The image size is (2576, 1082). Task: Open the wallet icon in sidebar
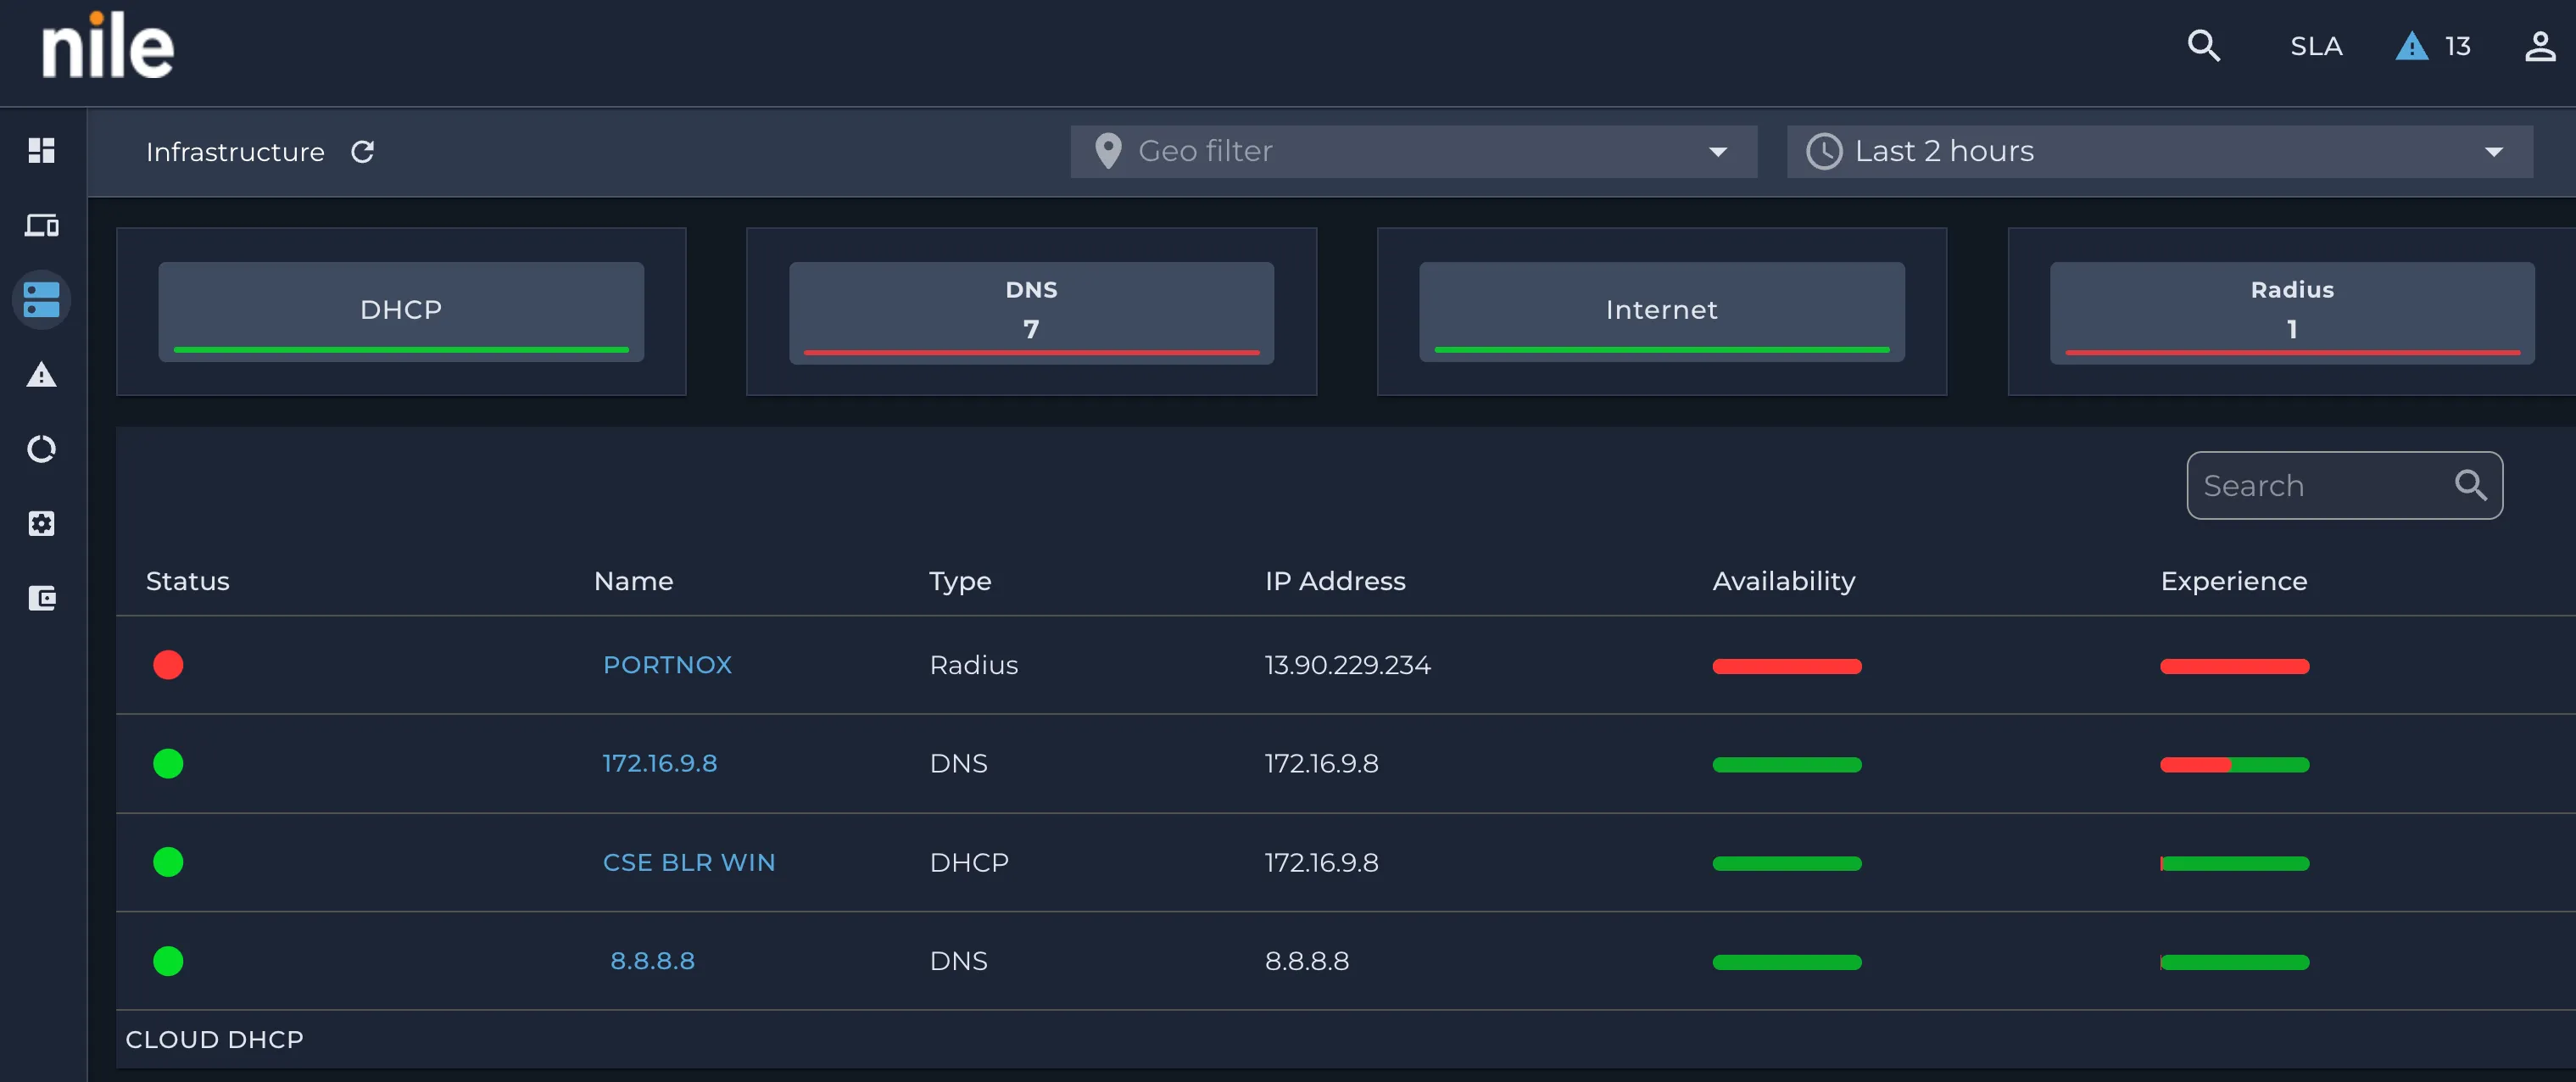point(41,598)
